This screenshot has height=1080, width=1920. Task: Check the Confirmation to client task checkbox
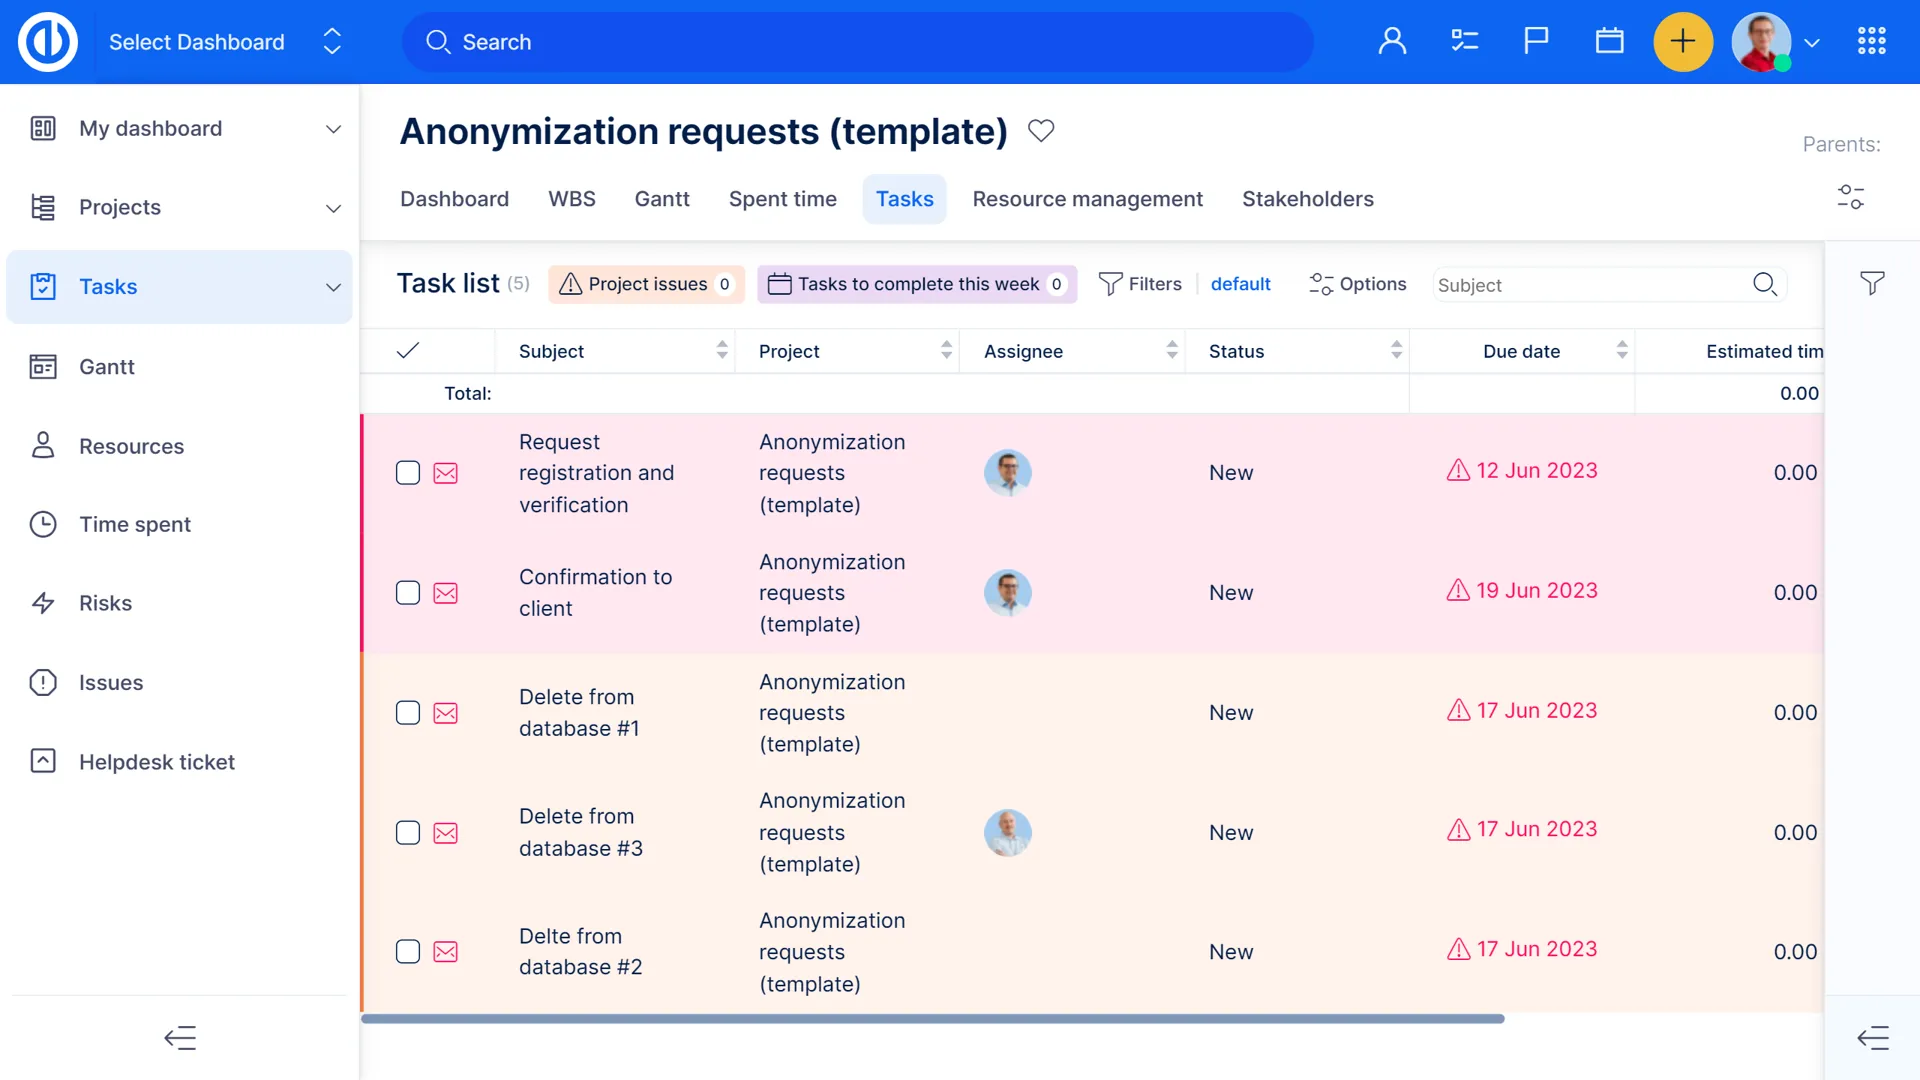tap(408, 593)
